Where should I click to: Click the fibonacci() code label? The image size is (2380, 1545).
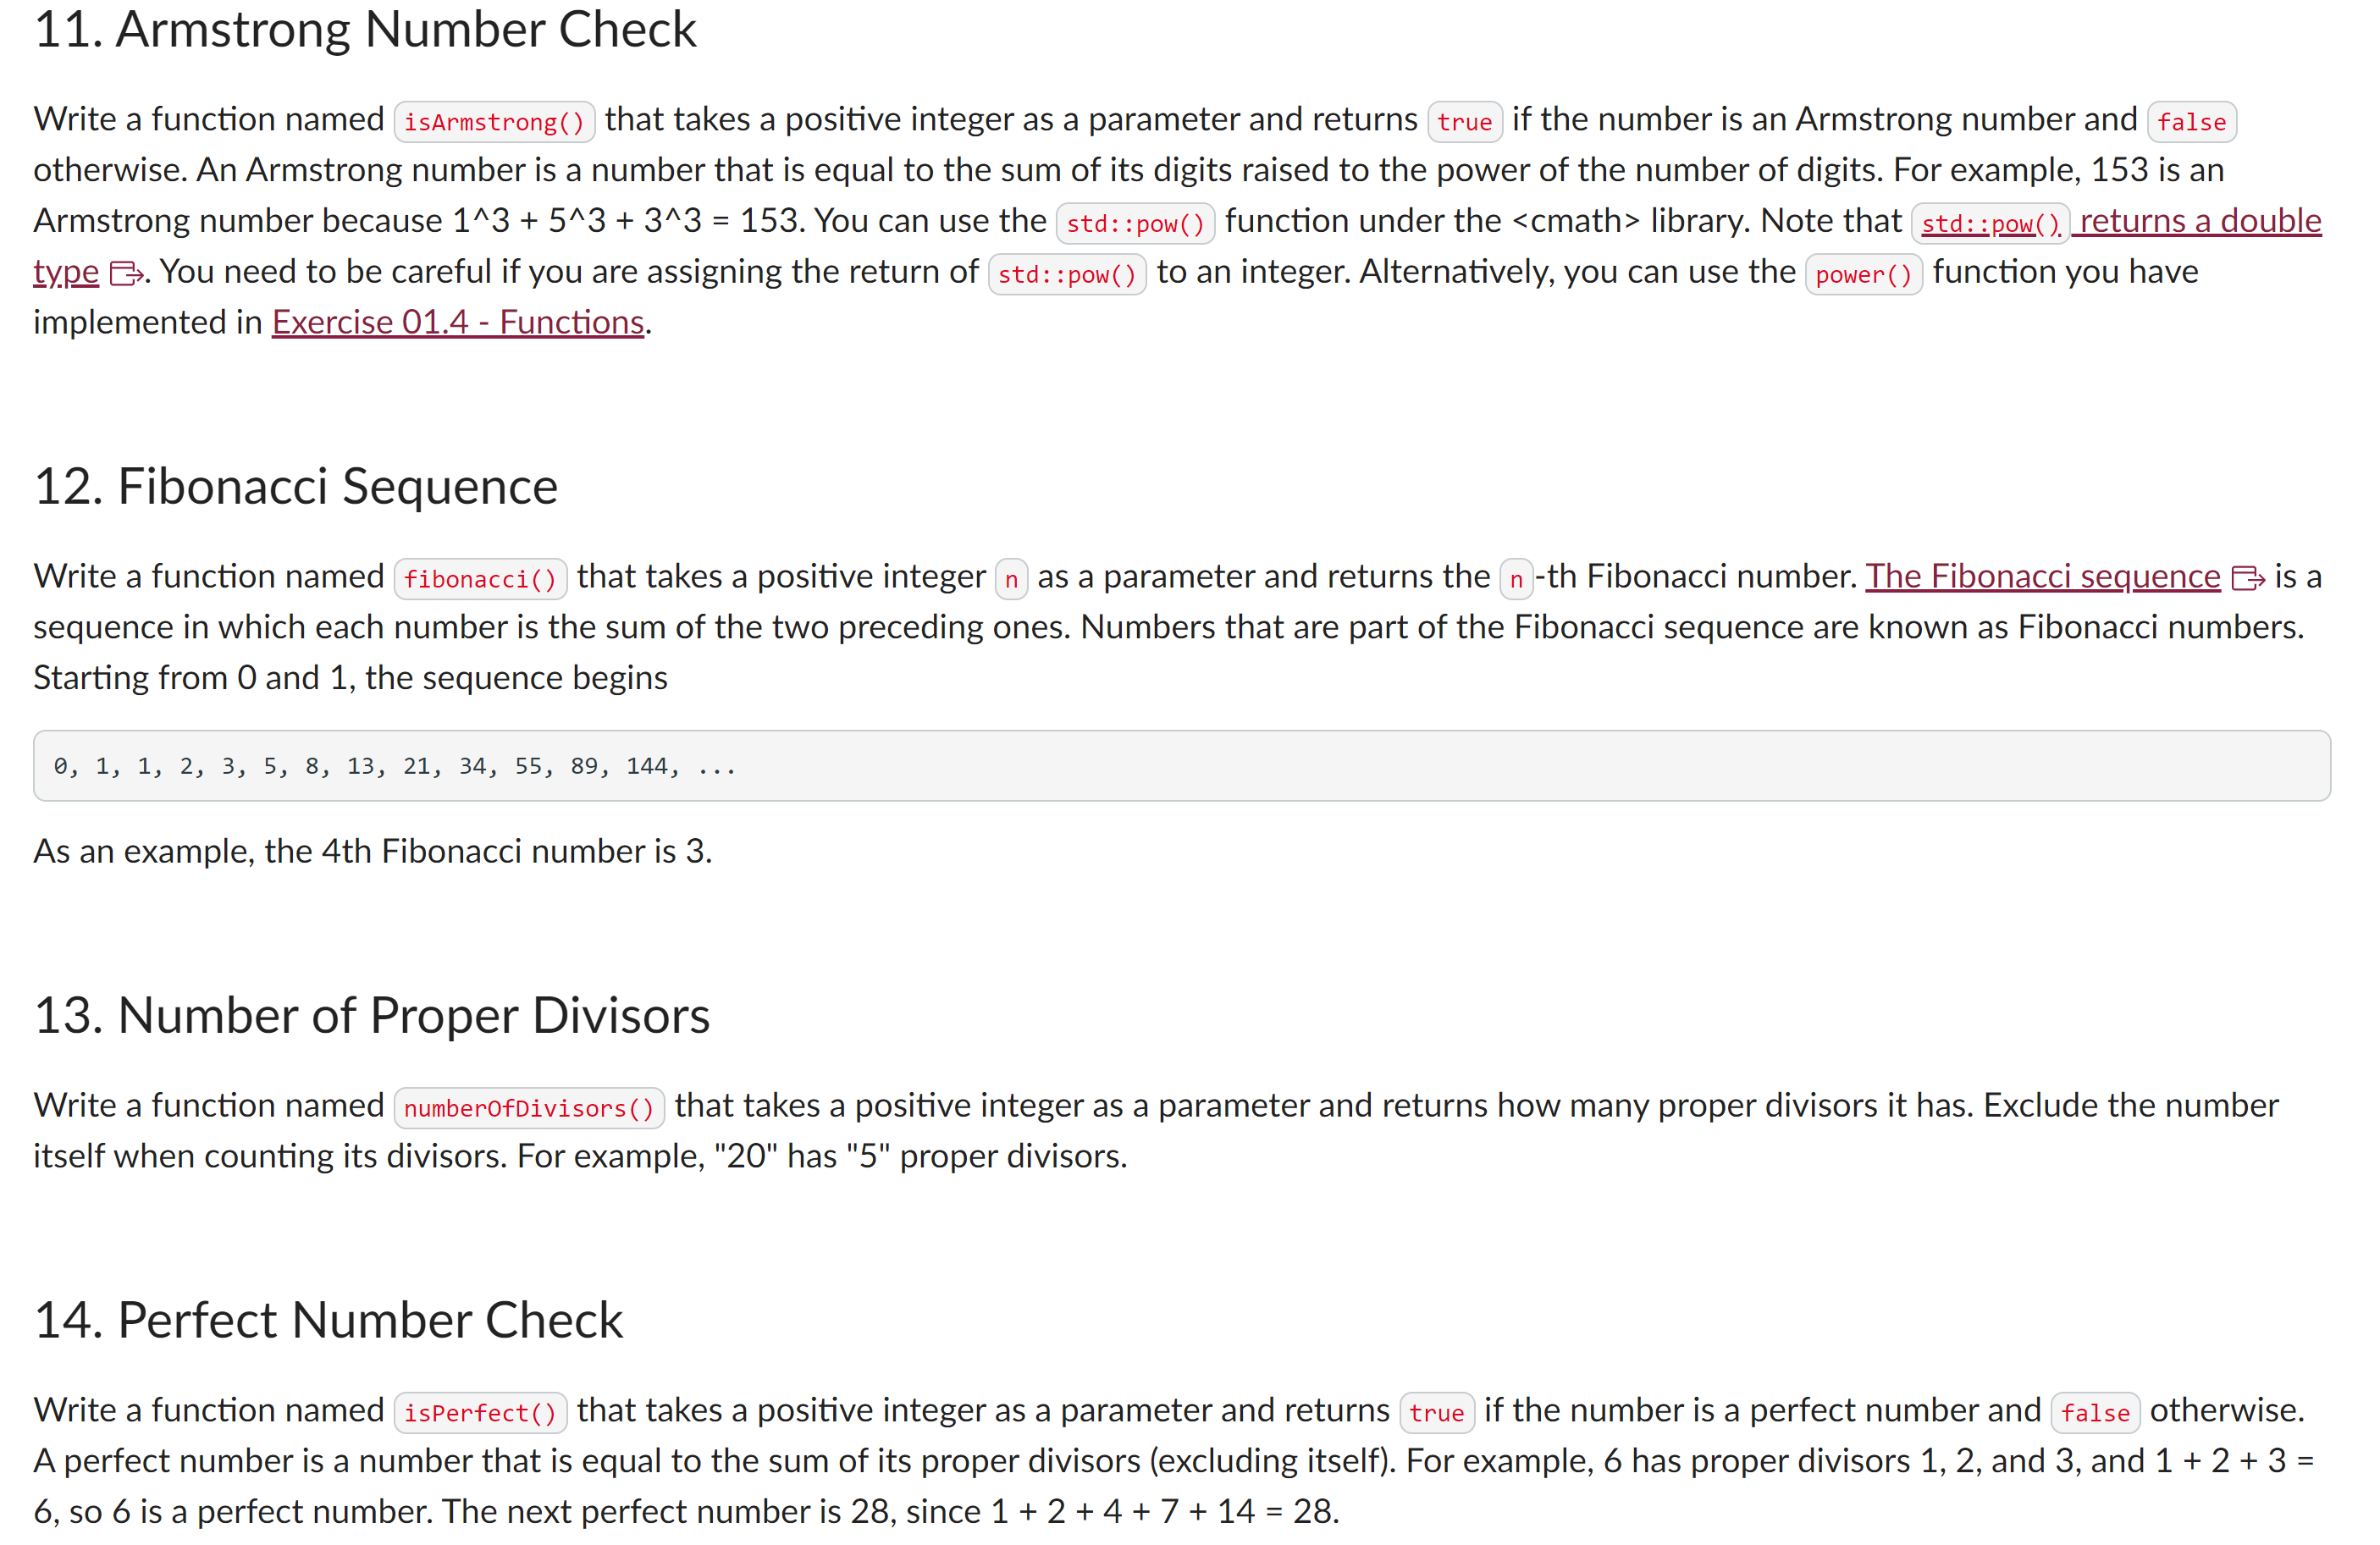pos(480,579)
